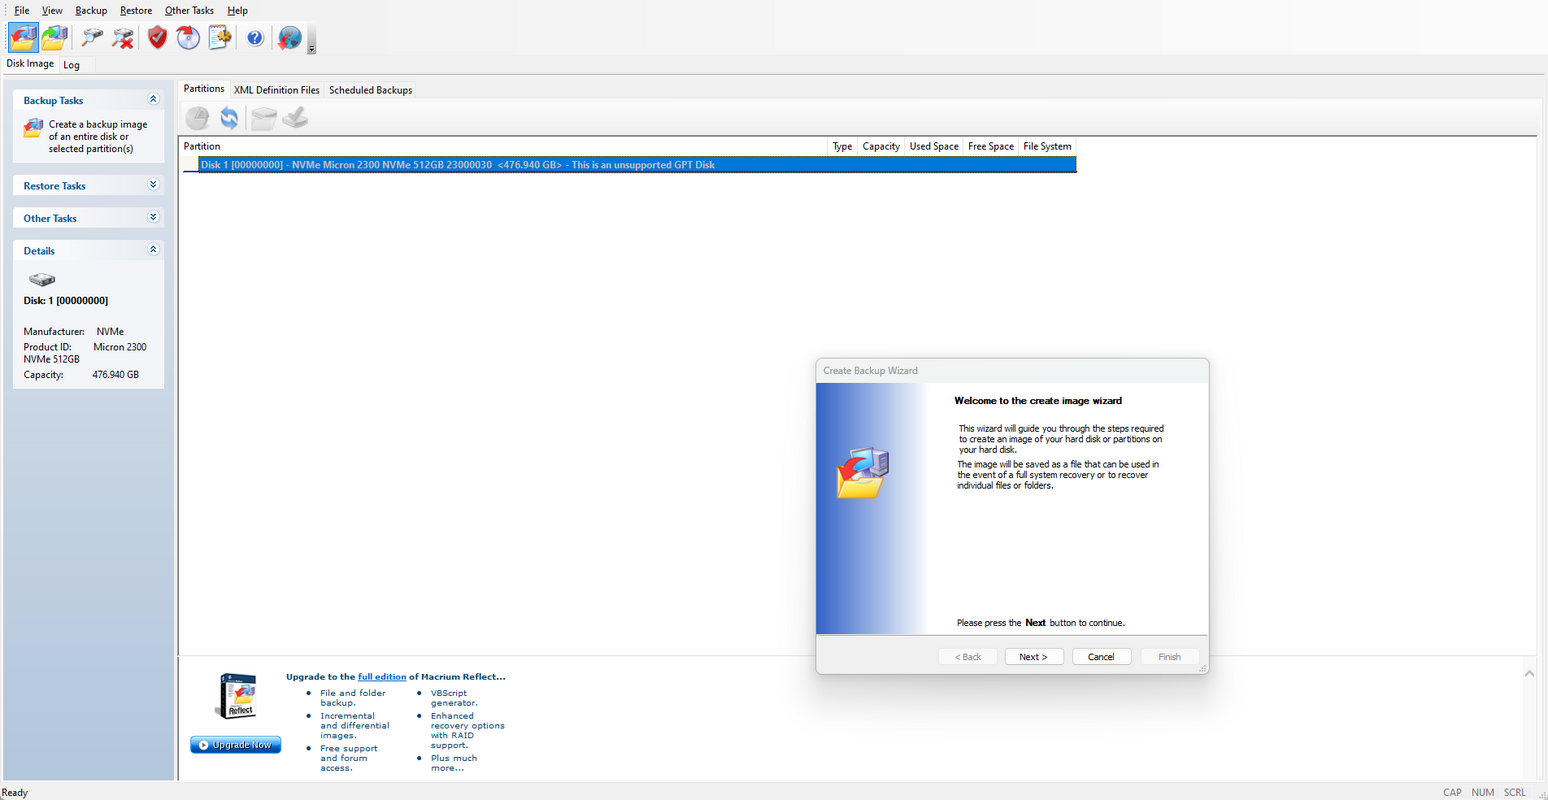This screenshot has height=800, width=1548.
Task: Click the Details panel title
Action: [39, 251]
